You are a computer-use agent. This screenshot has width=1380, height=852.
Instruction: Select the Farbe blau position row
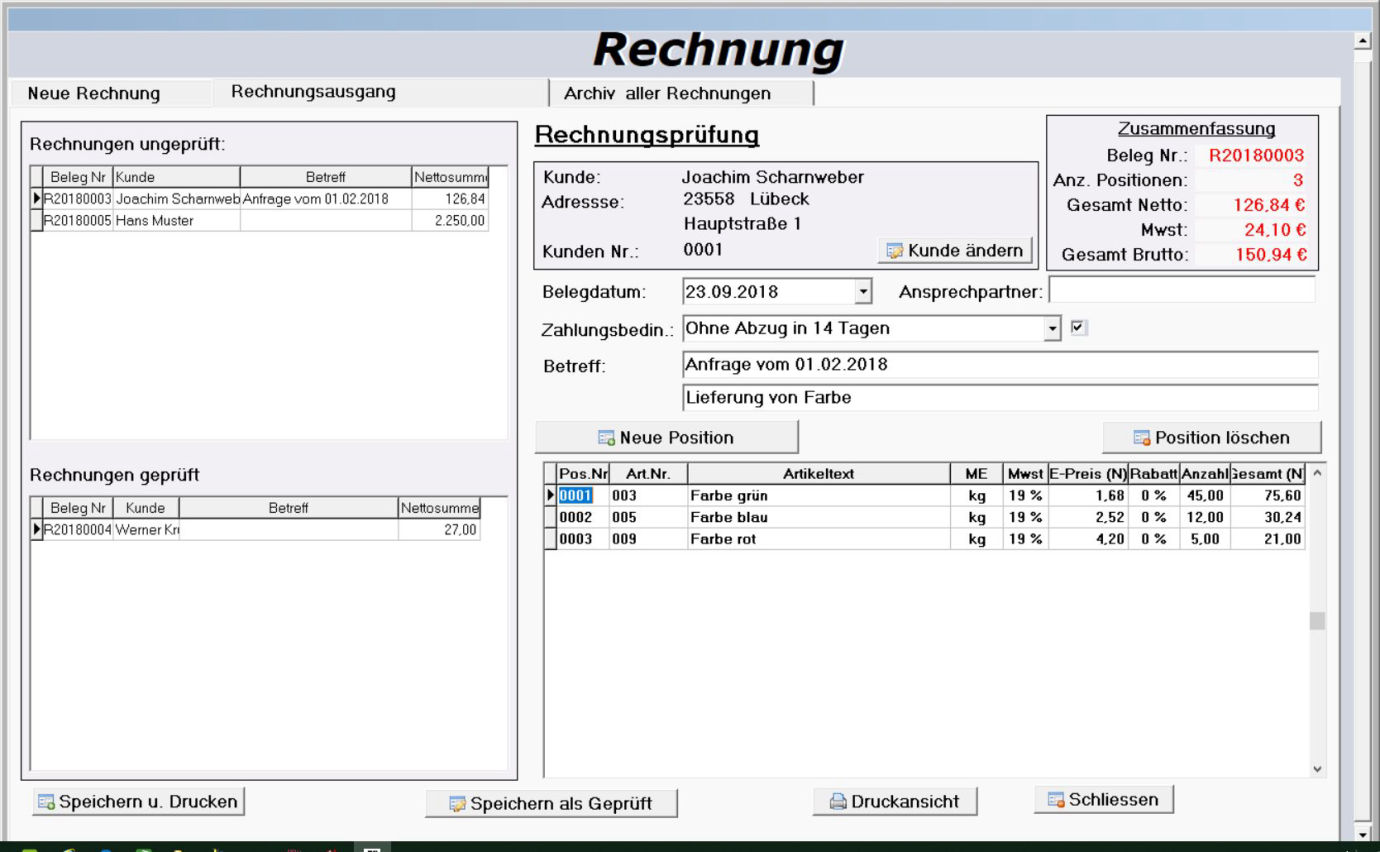(x=817, y=518)
